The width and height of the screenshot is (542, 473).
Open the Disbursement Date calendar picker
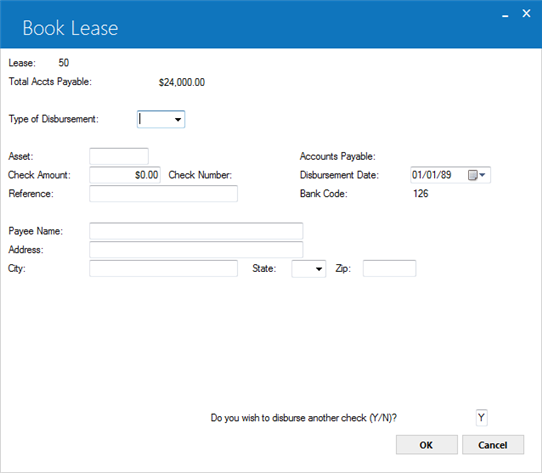point(477,175)
